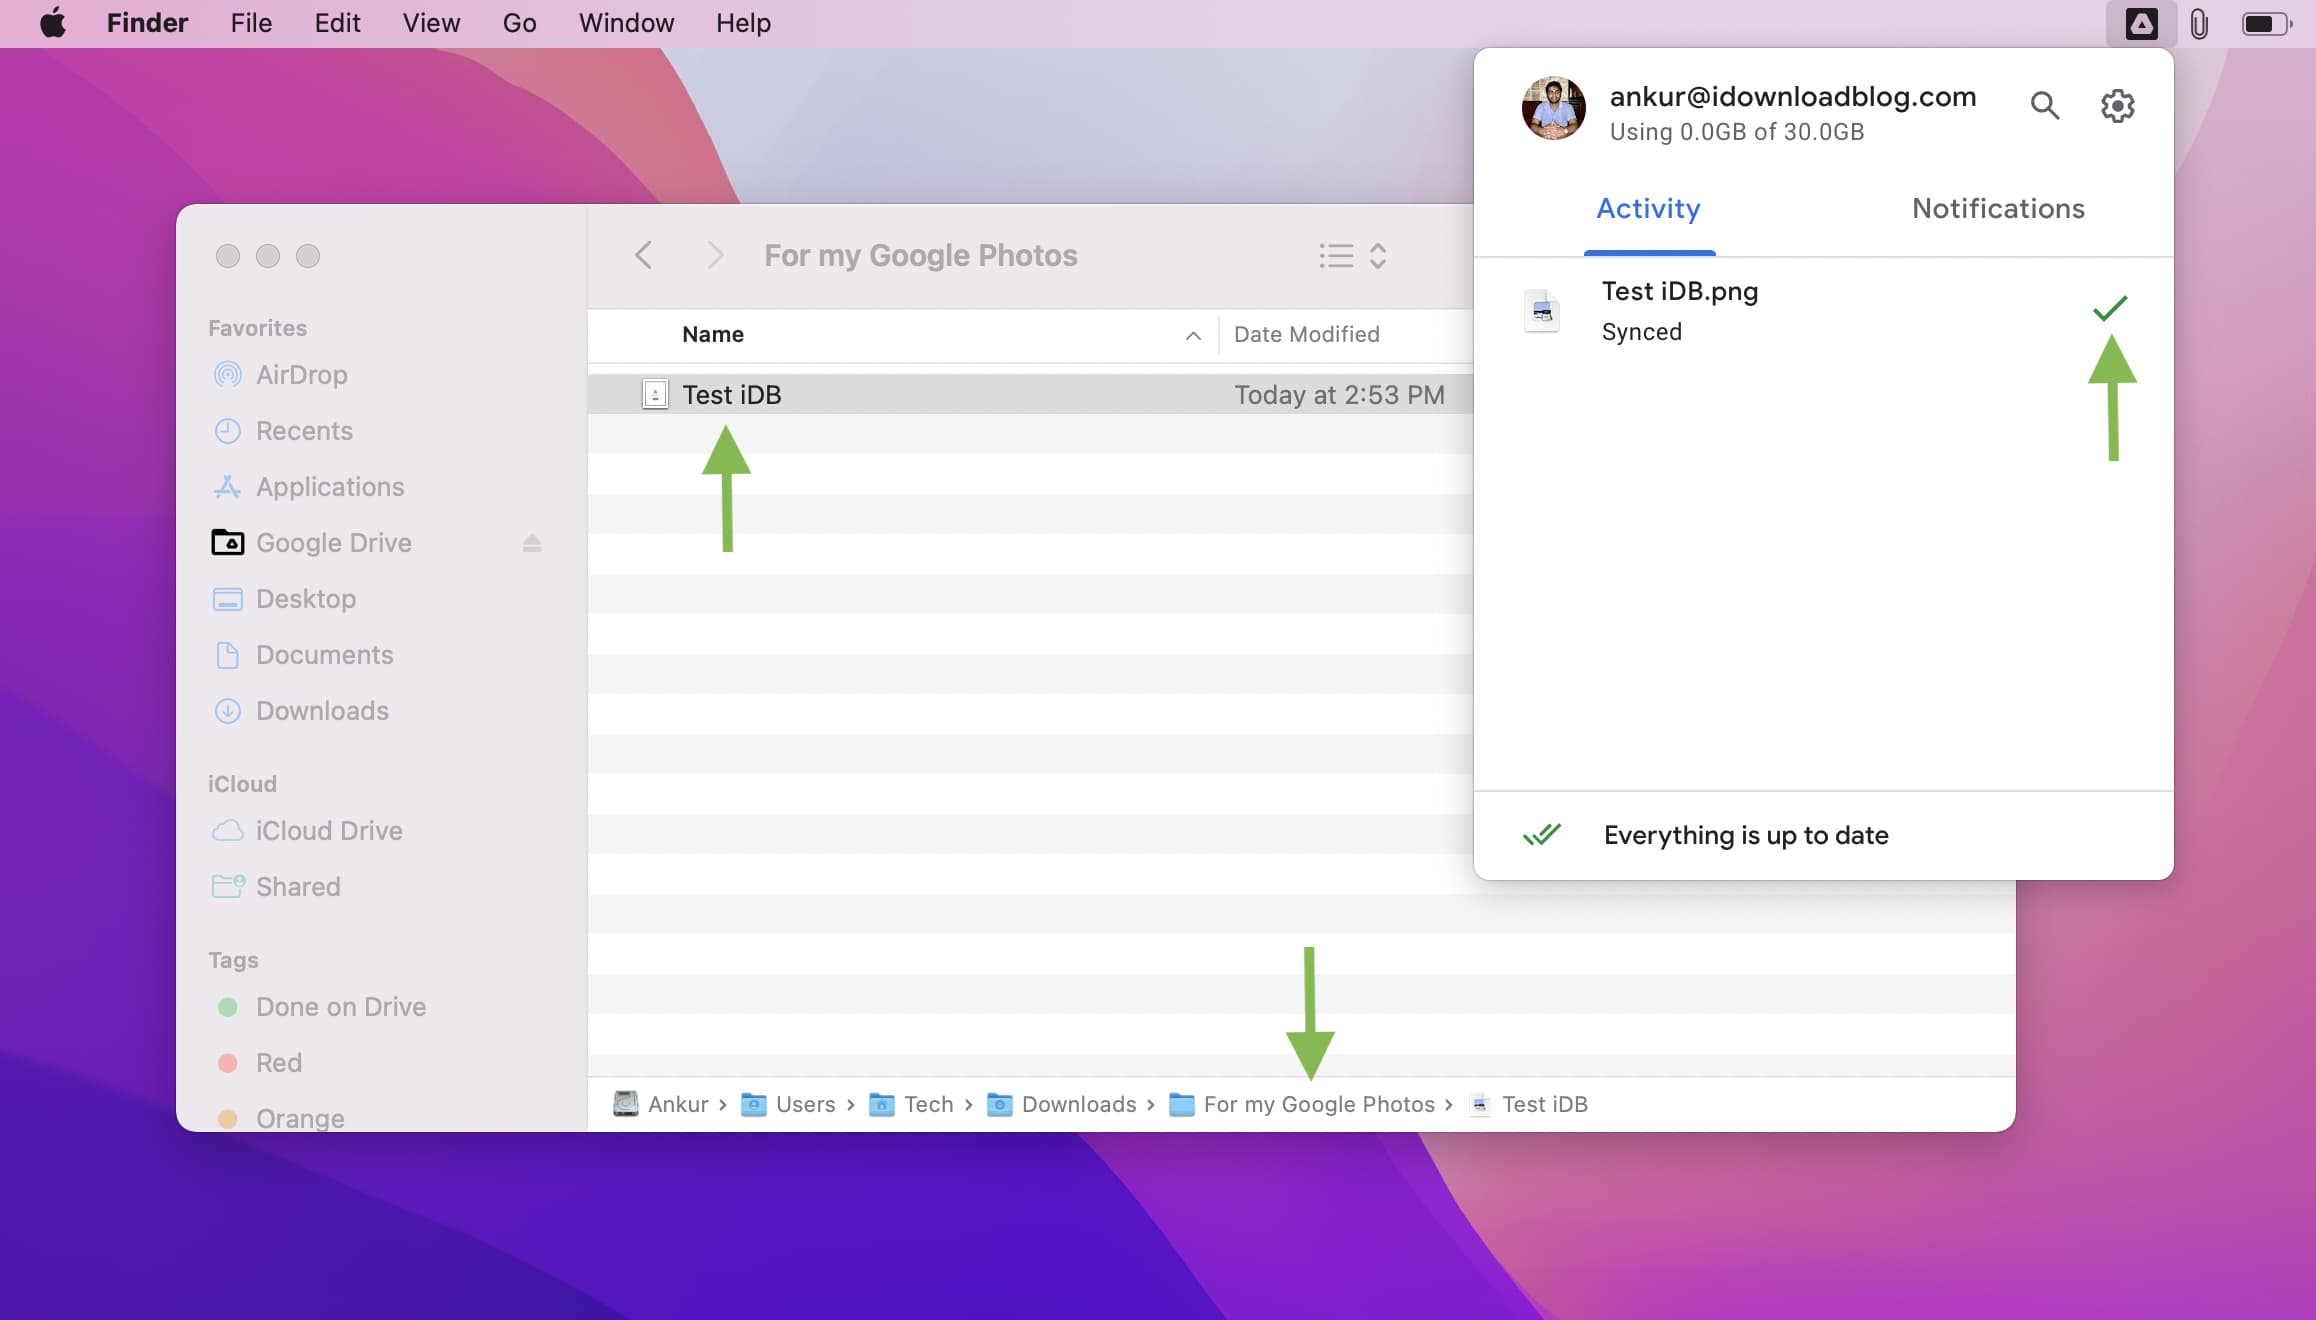Click the paperclip menu bar icon

(x=2199, y=23)
